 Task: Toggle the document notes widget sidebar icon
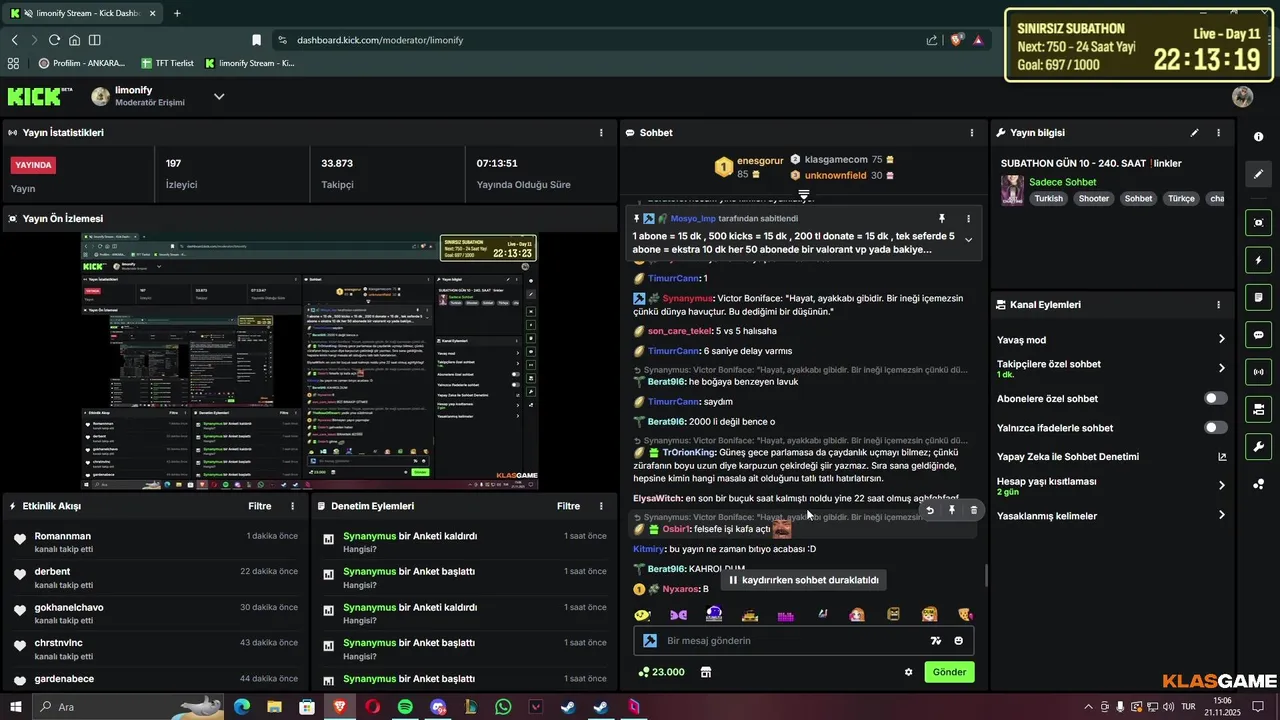(x=1258, y=297)
